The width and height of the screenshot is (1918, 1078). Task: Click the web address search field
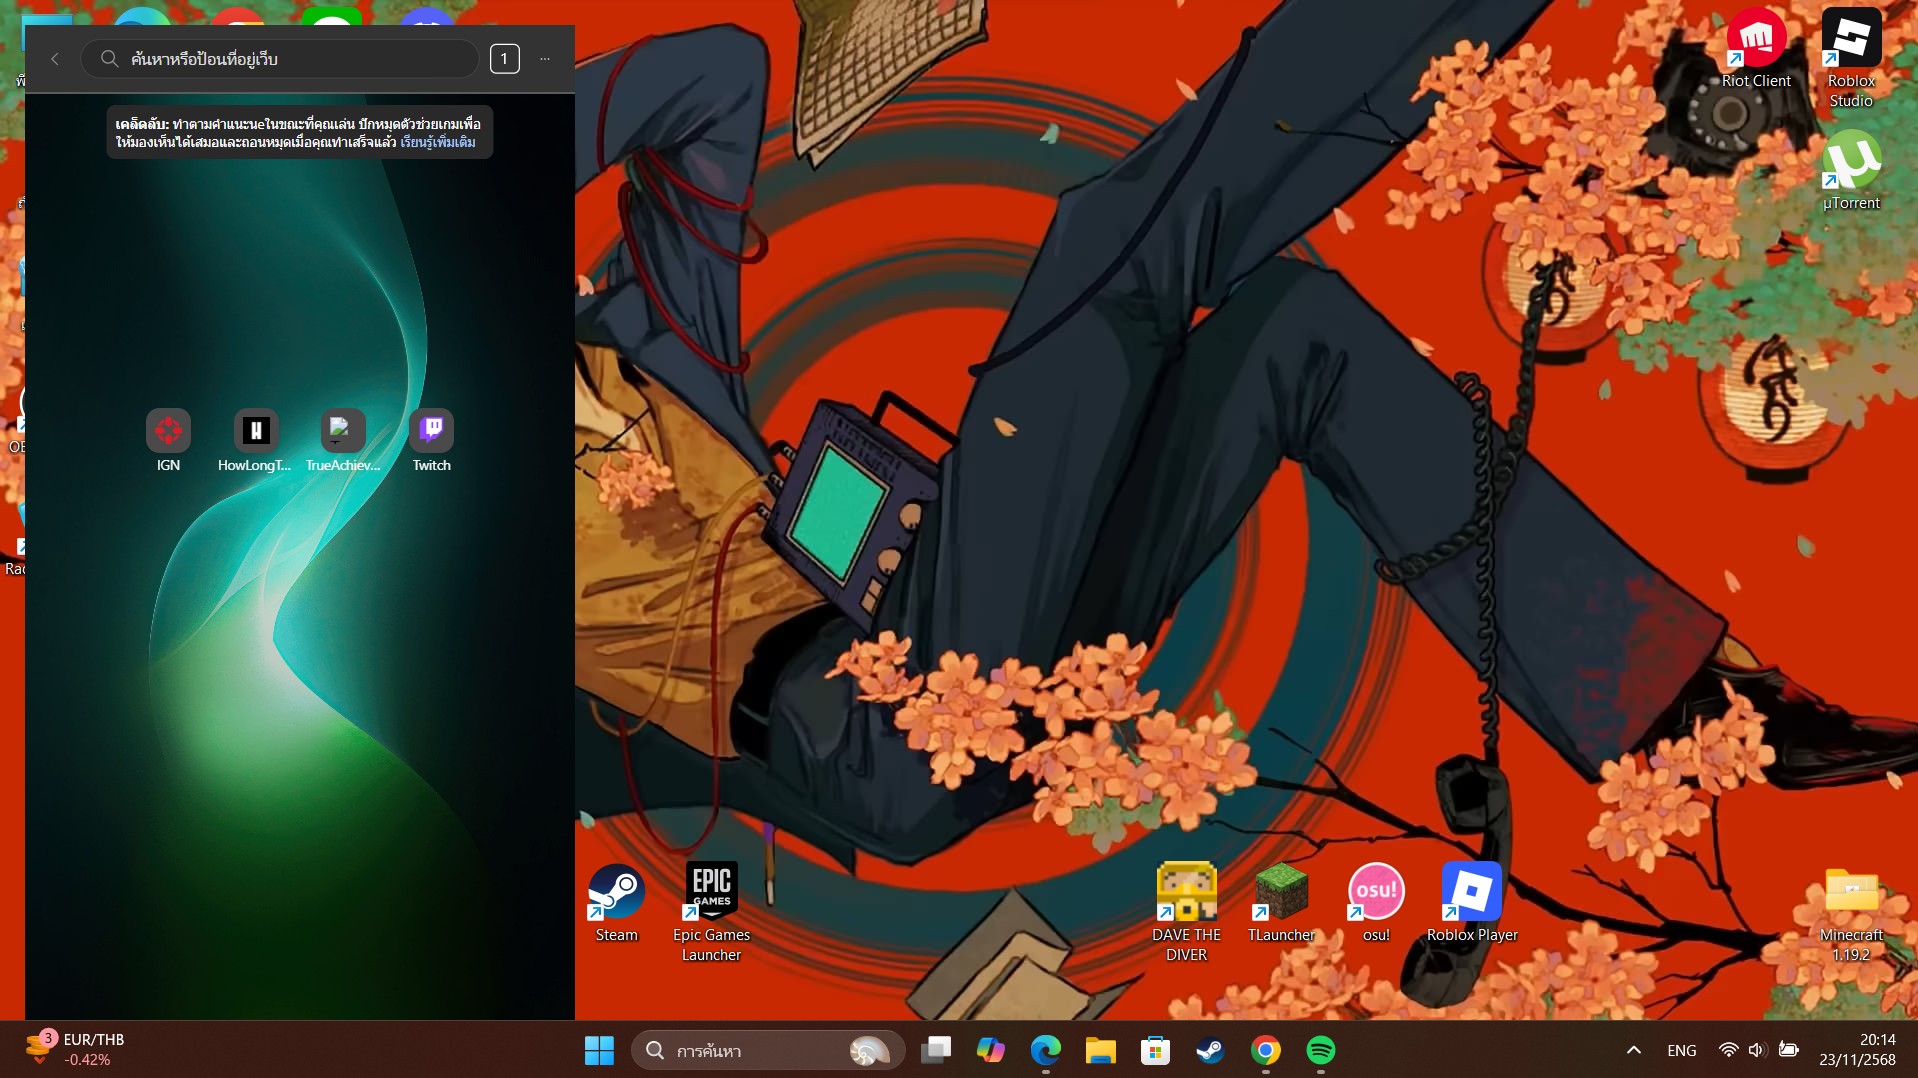[290, 59]
